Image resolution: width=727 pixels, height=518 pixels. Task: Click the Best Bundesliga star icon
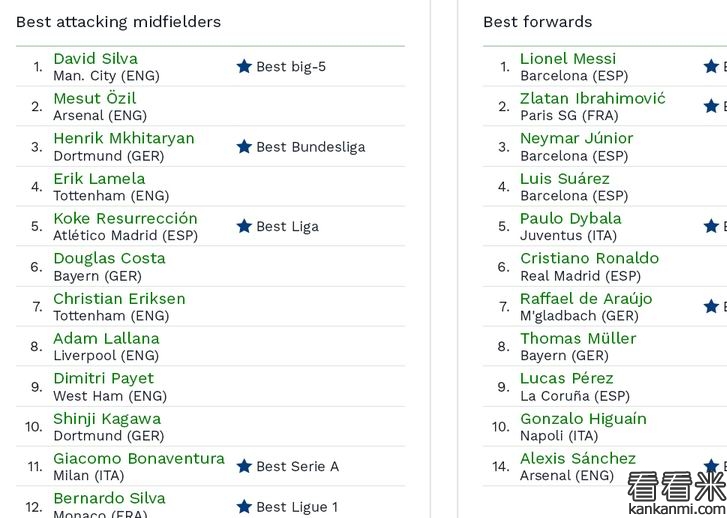(244, 146)
